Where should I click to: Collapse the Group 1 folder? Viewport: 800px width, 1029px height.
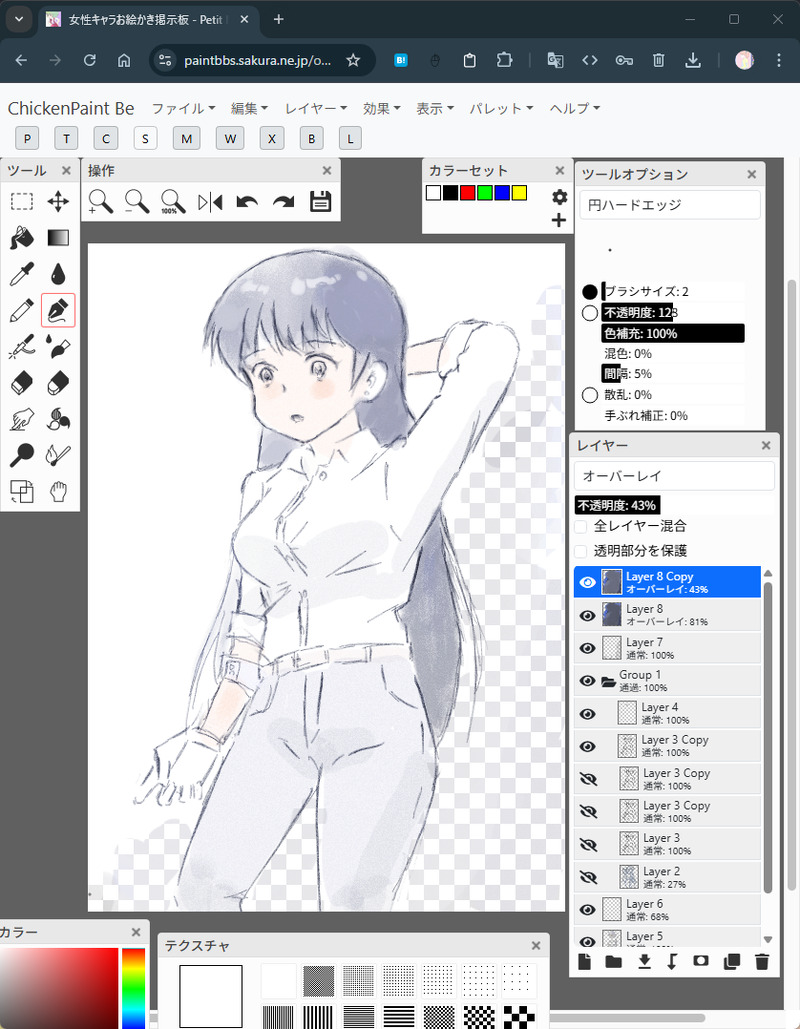(608, 681)
